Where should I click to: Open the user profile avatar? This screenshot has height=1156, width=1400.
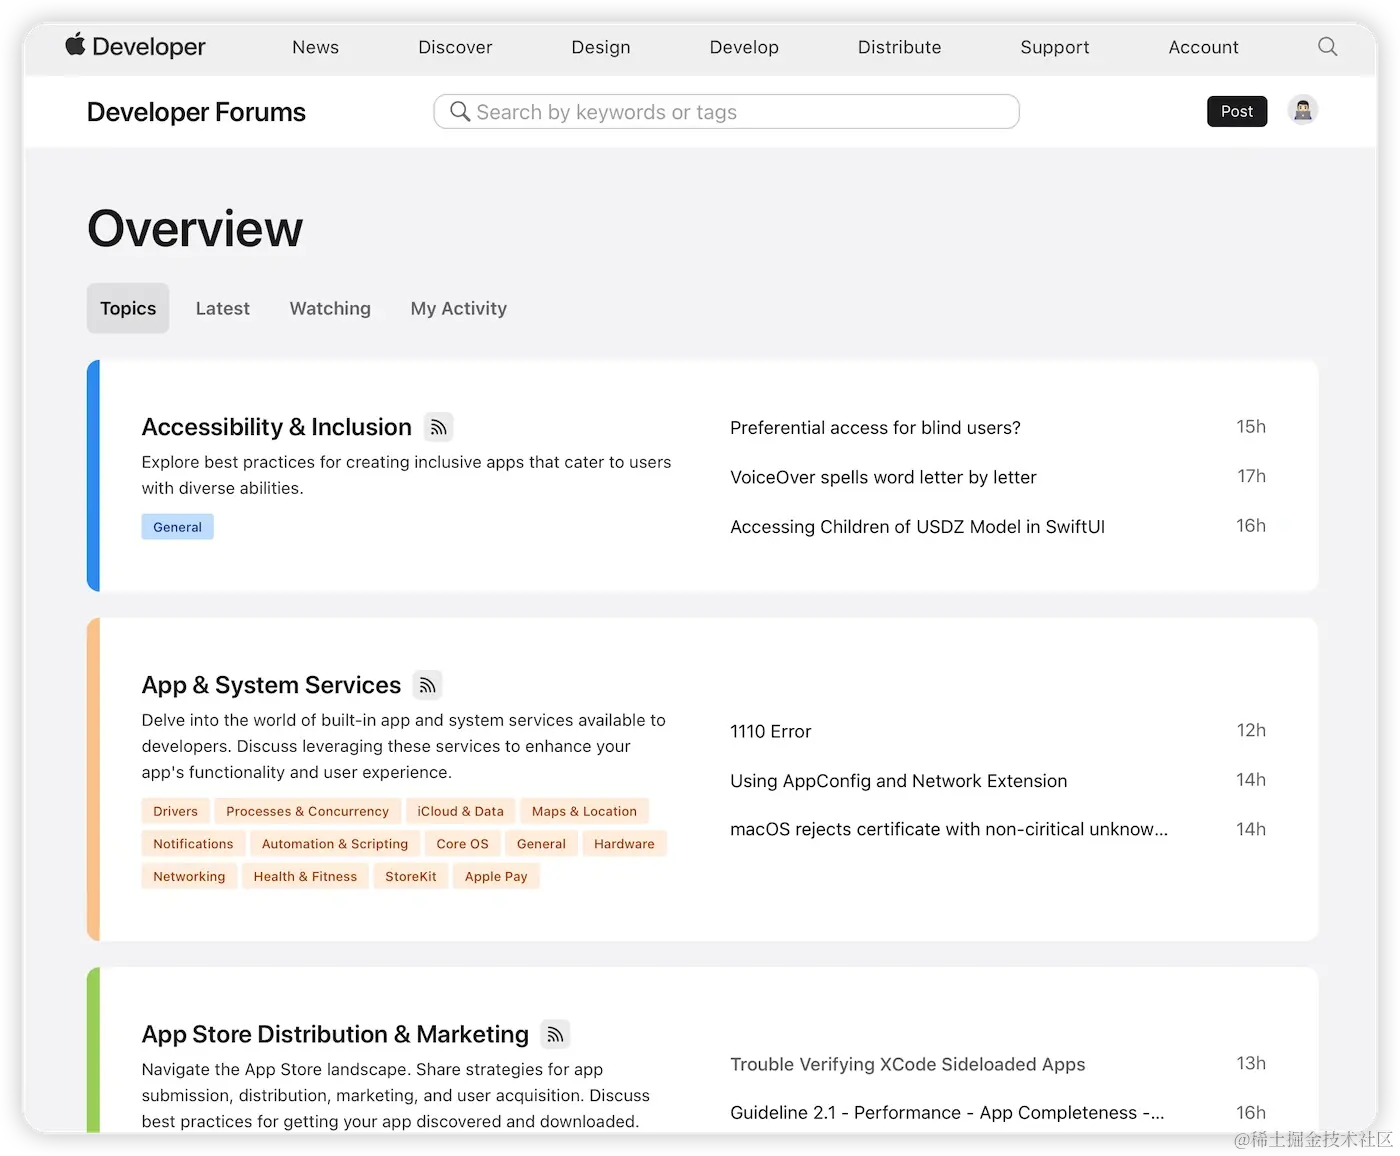[x=1302, y=110]
